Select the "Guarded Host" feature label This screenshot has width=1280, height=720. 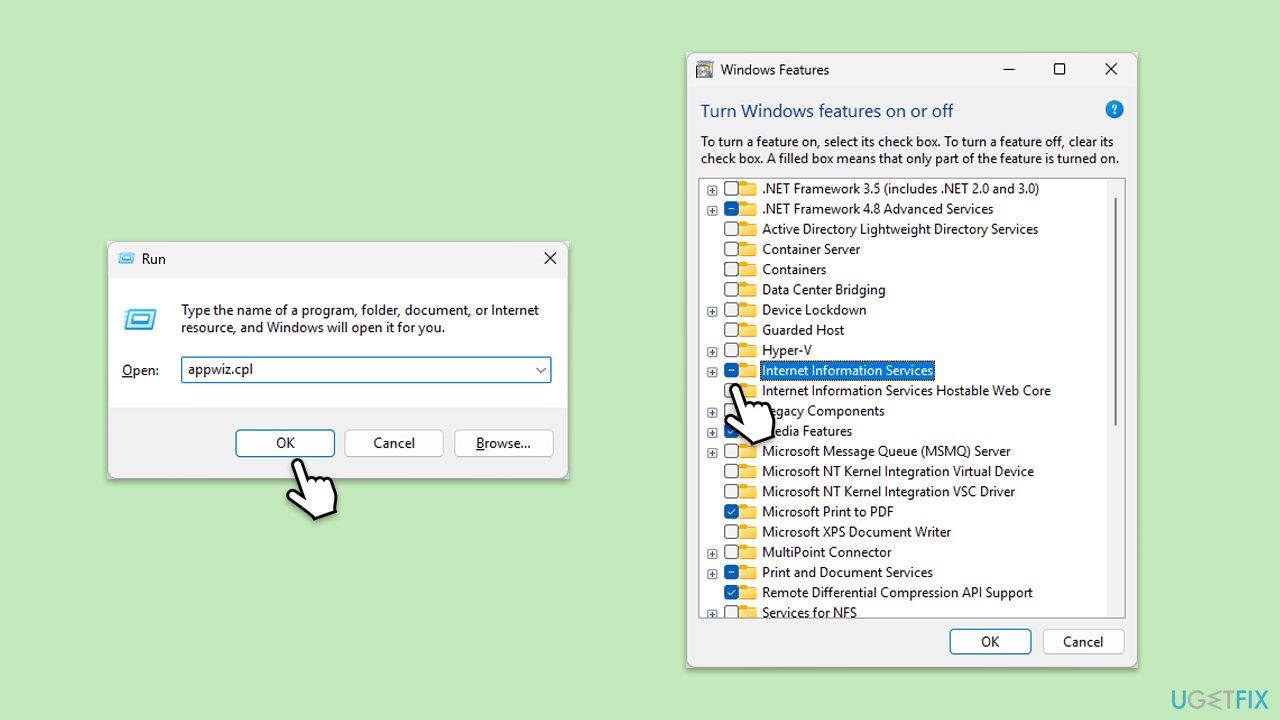803,330
